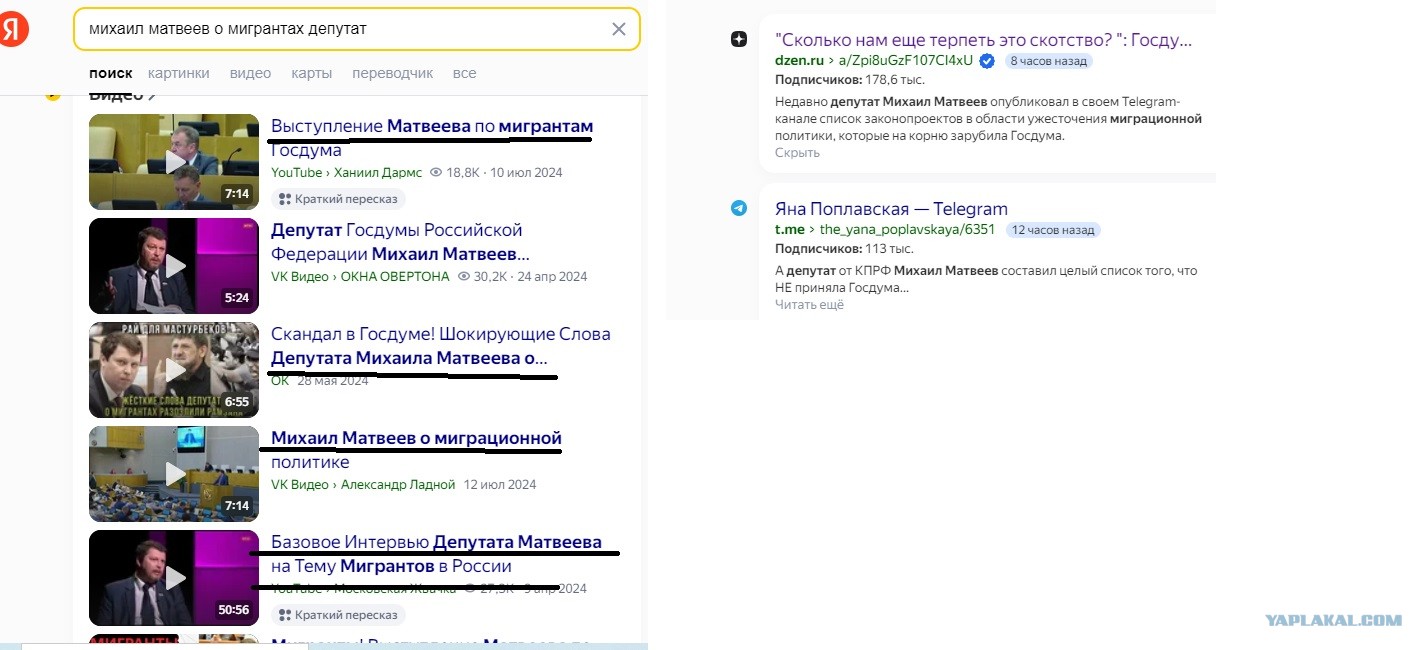Expand Читать ещё under Telegram snippet
The width and height of the screenshot is (1428, 650).
point(809,305)
